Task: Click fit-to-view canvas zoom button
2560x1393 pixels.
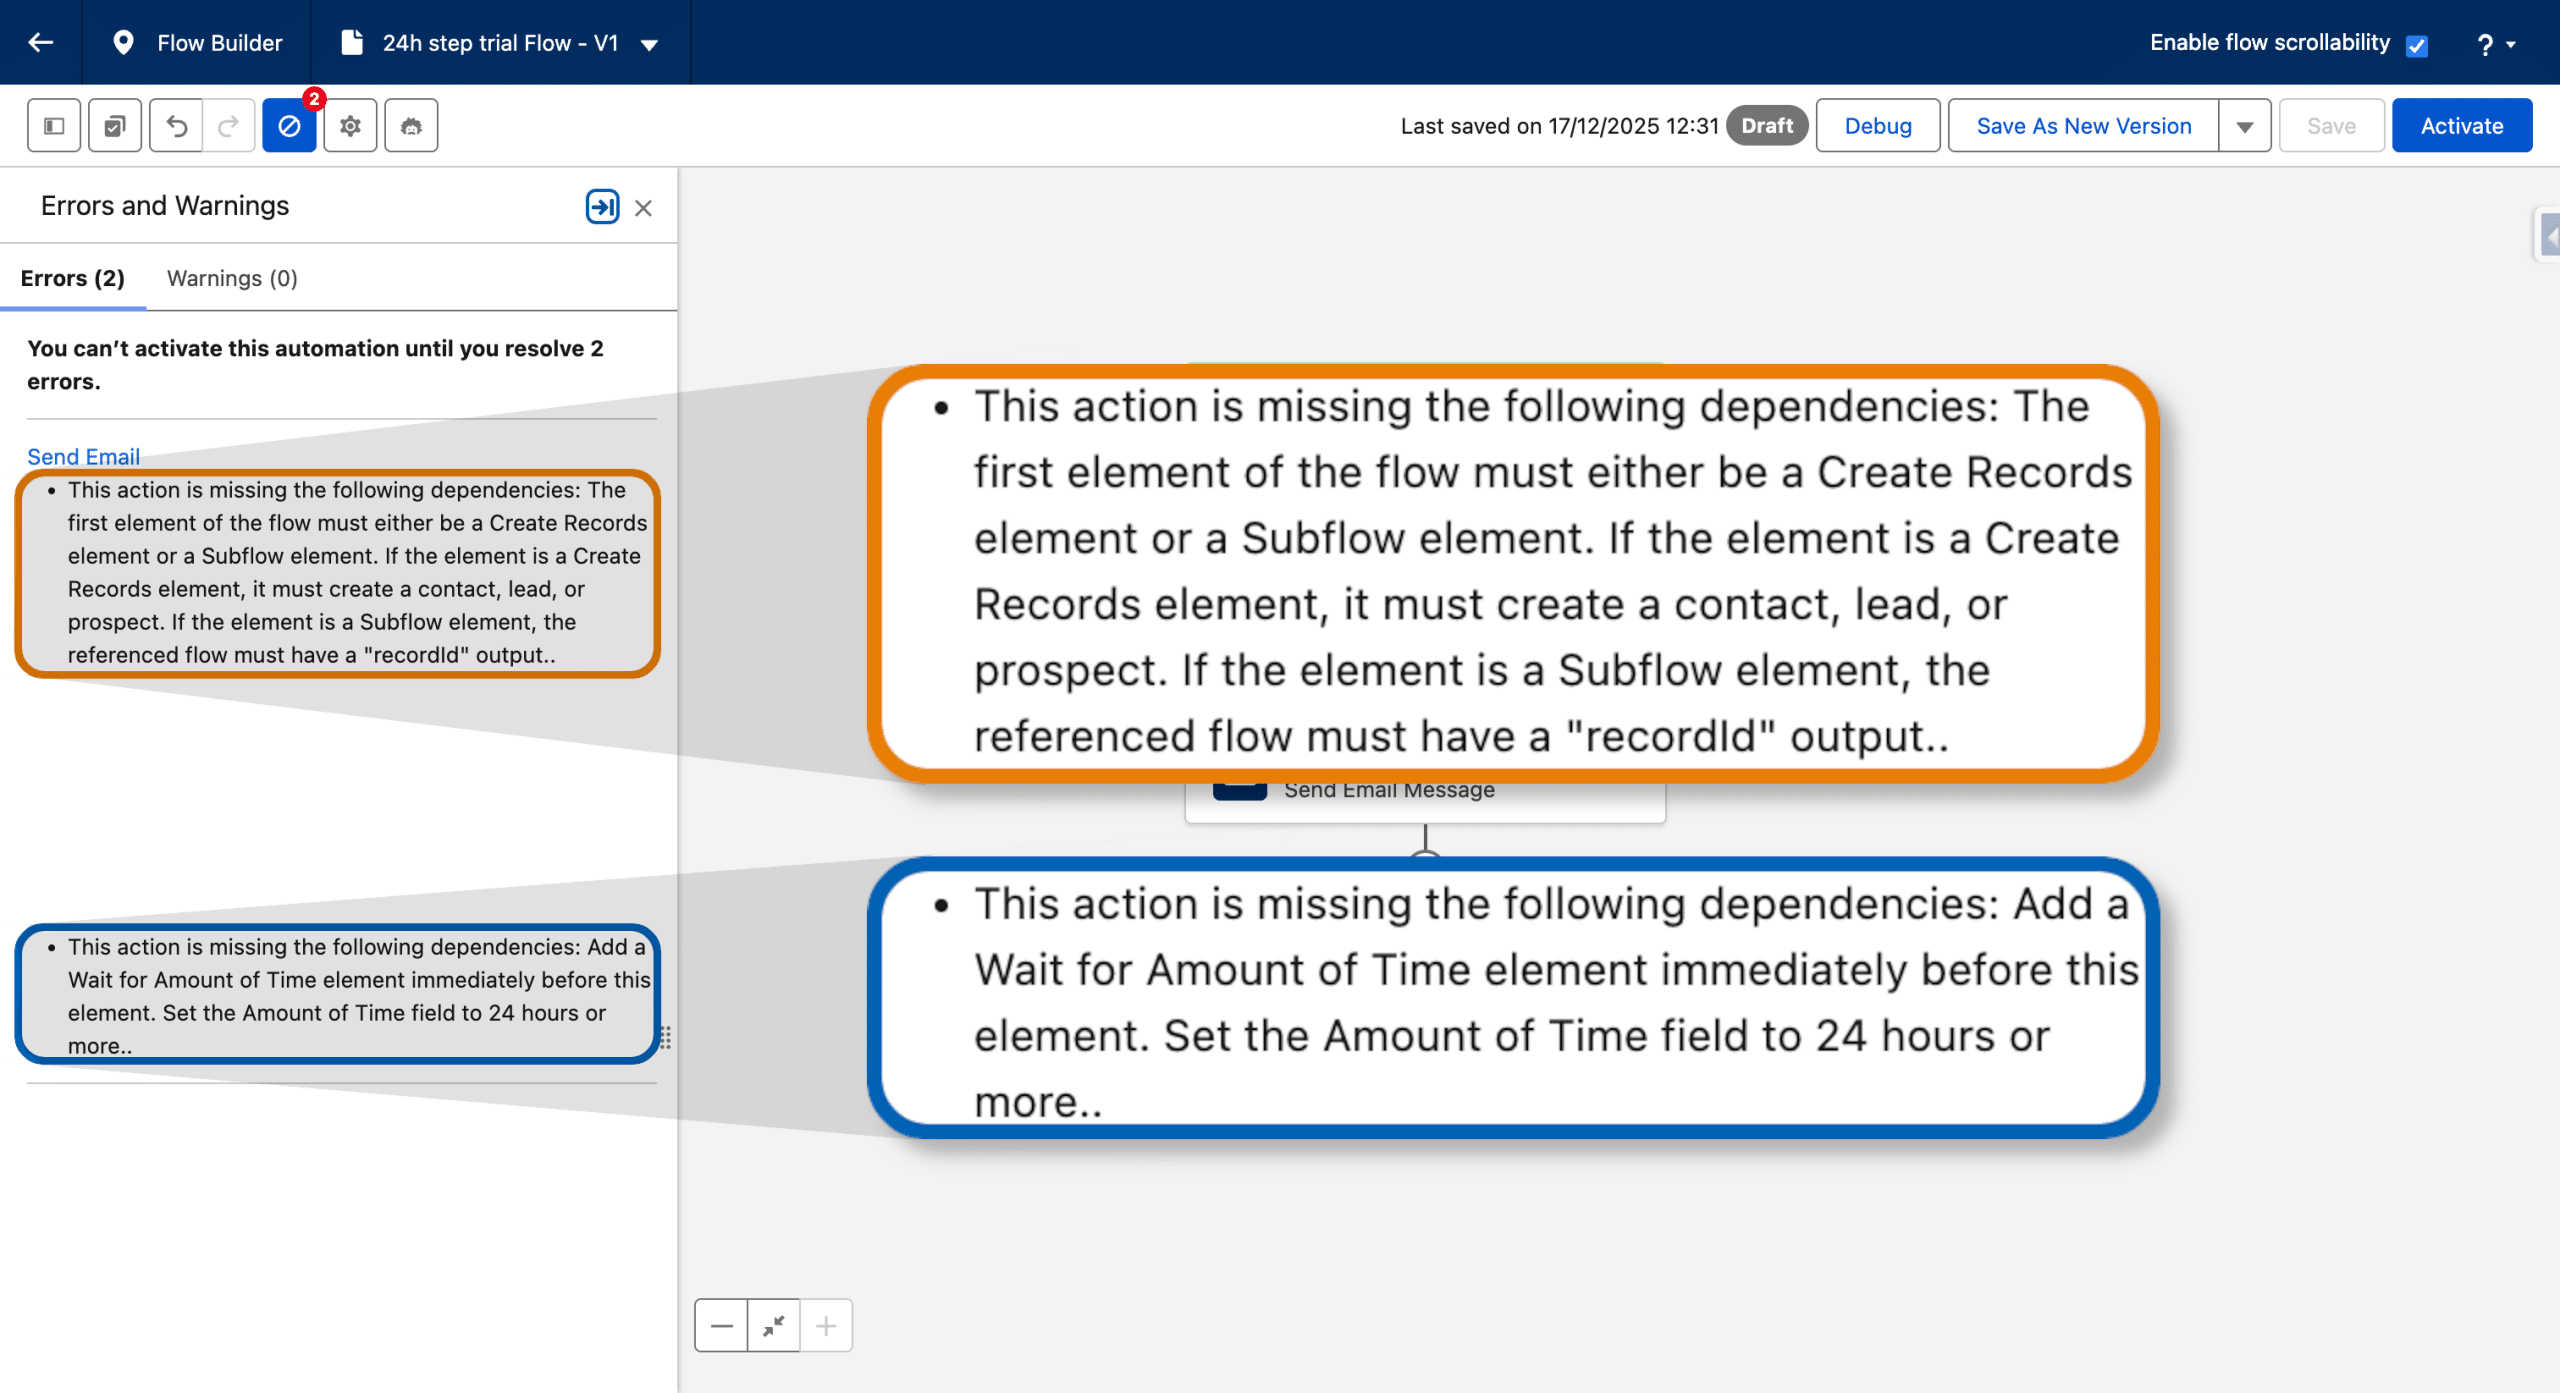Action: 774,1326
